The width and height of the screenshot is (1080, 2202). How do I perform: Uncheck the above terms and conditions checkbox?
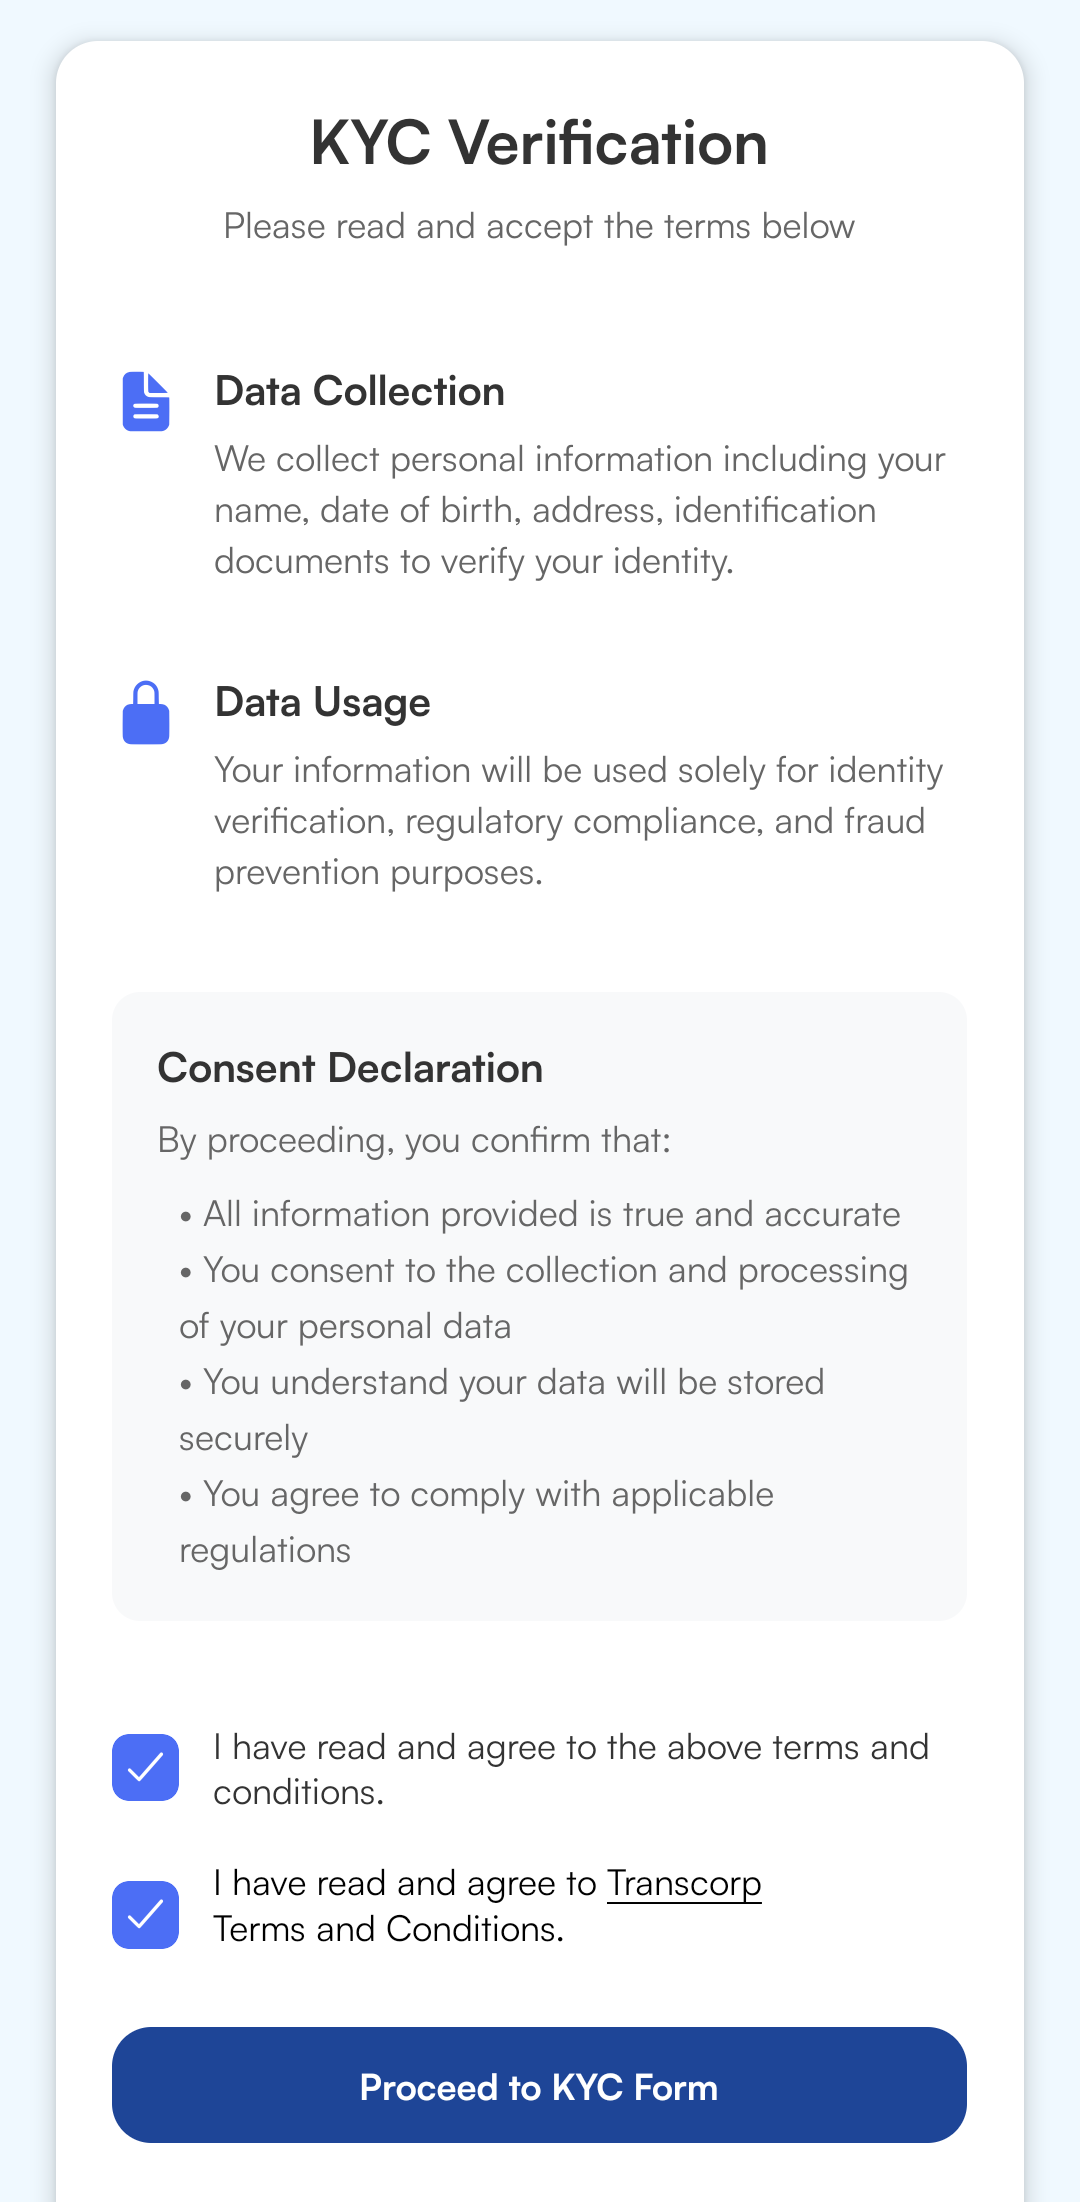coord(146,1767)
